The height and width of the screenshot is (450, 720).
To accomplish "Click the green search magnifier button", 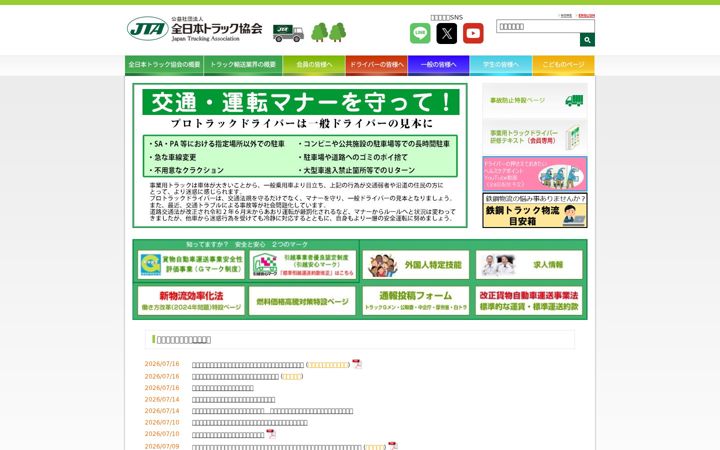I will [x=587, y=40].
